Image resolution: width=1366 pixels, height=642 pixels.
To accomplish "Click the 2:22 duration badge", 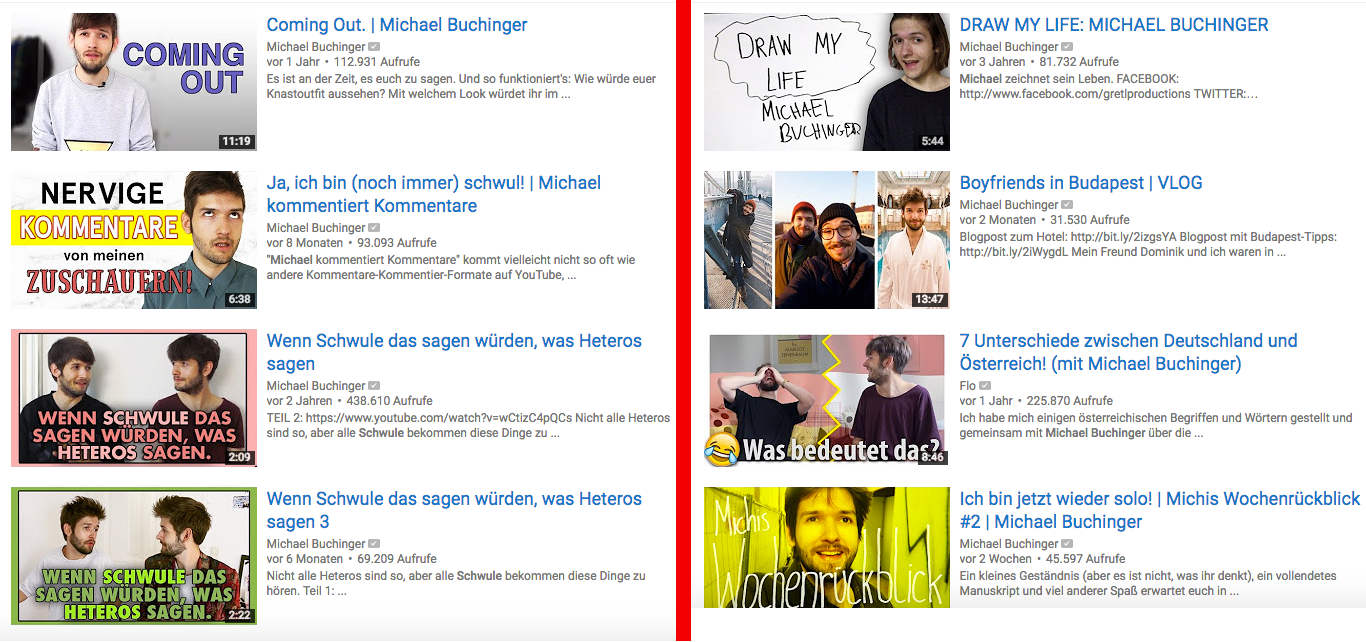I will (240, 616).
